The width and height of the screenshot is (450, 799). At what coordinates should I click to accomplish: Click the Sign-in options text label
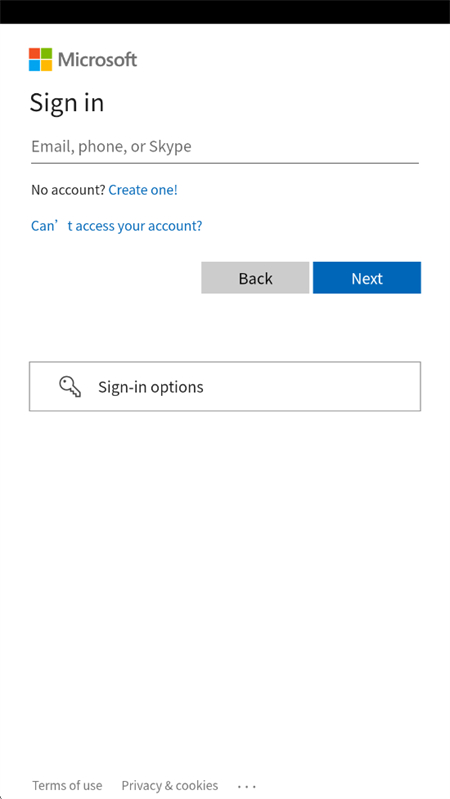(151, 387)
